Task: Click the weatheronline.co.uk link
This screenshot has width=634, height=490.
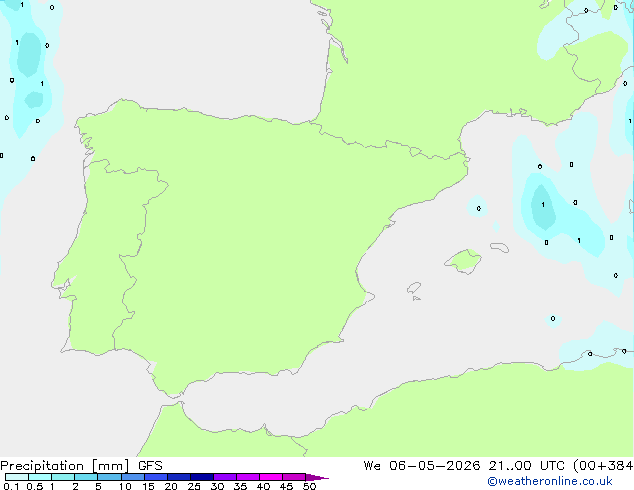Action: pos(550,481)
